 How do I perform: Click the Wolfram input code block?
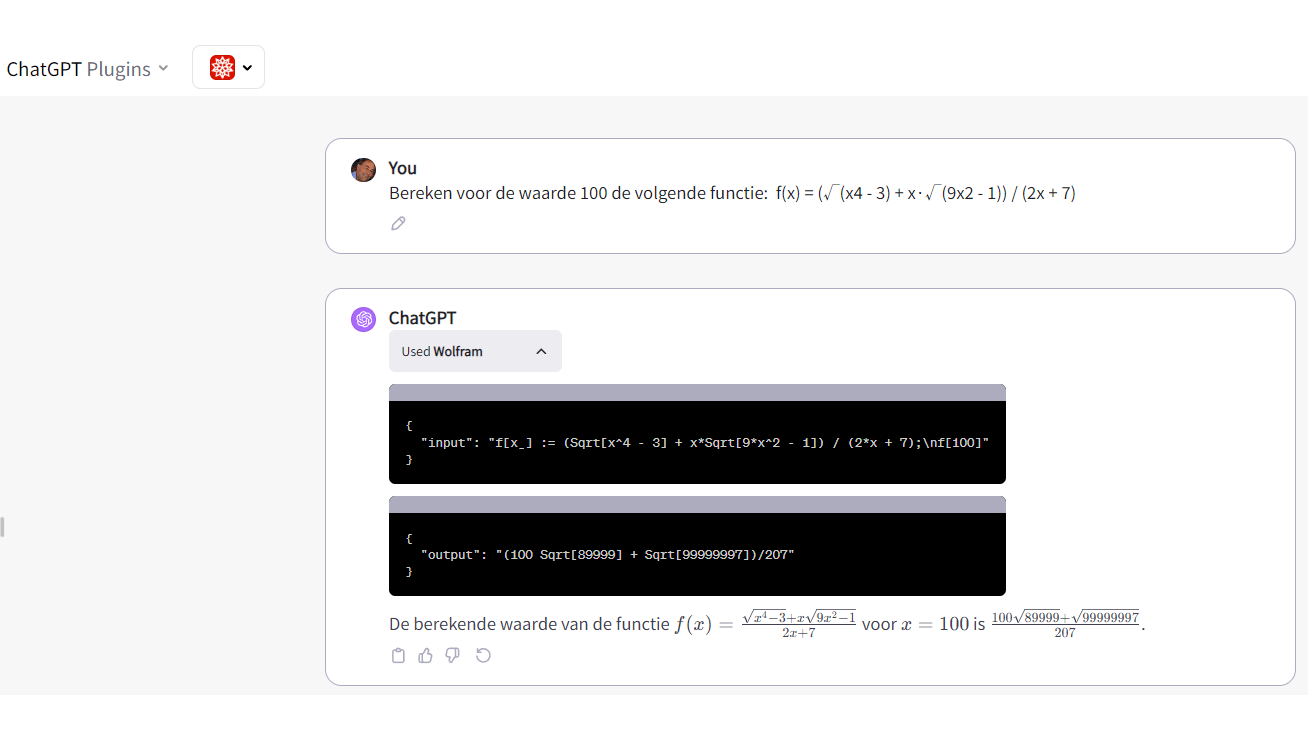click(697, 442)
